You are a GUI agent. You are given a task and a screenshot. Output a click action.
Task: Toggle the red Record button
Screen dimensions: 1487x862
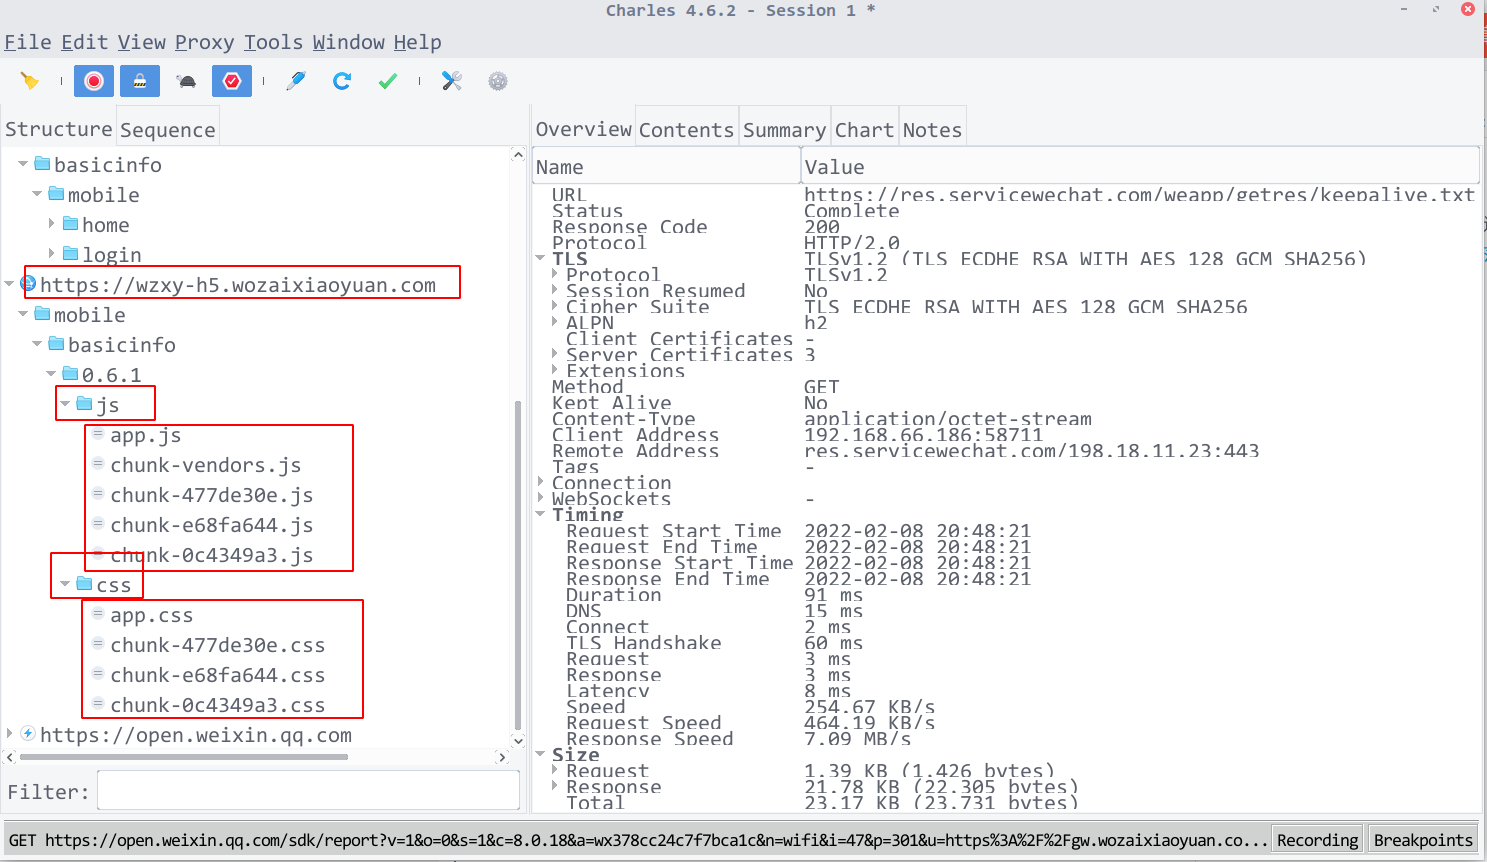pos(94,81)
